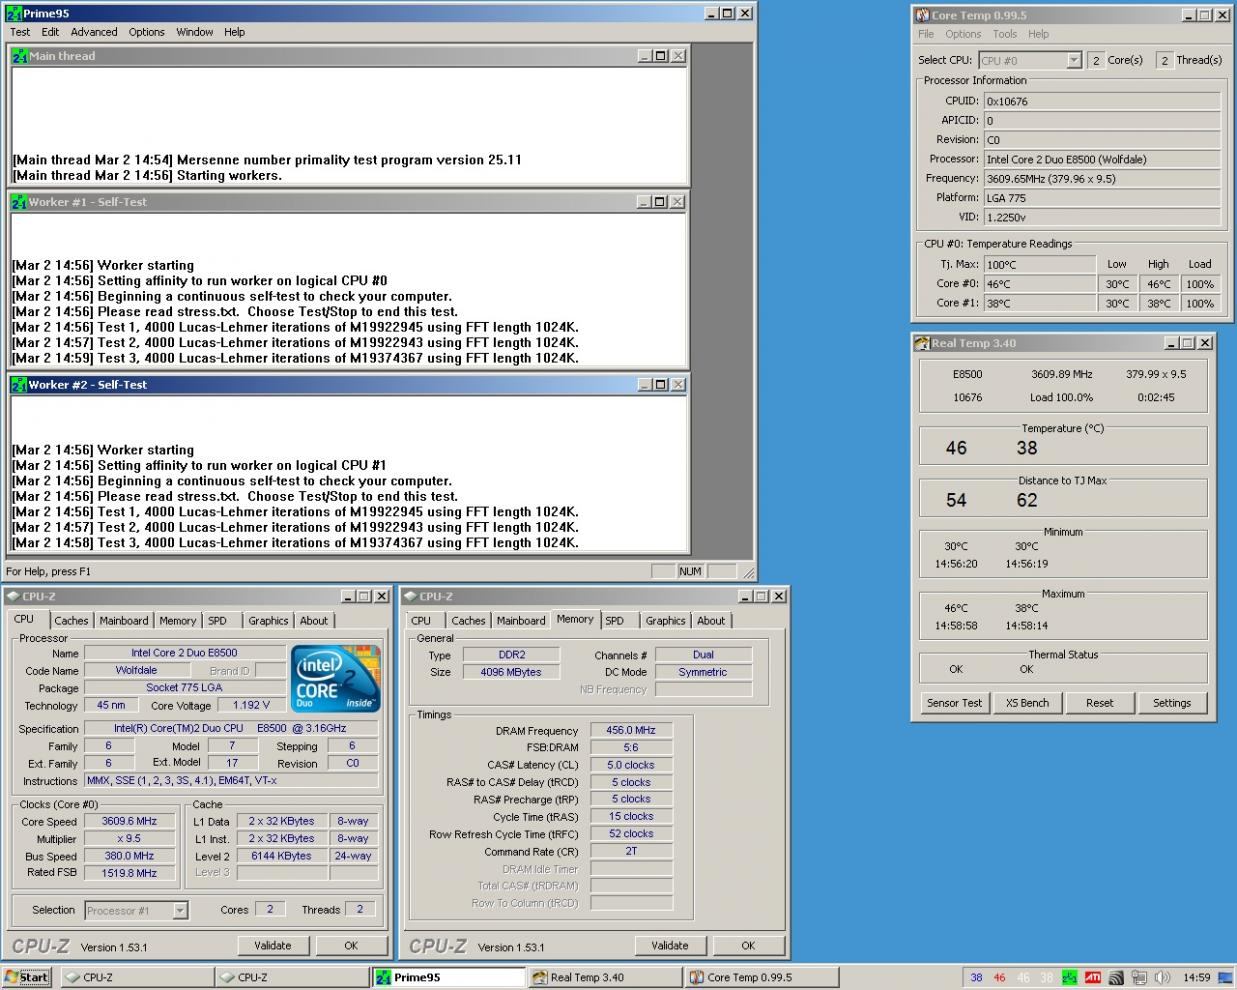Image resolution: width=1237 pixels, height=990 pixels.
Task: Click the red 46 temperature tray icon
Action: 999,978
